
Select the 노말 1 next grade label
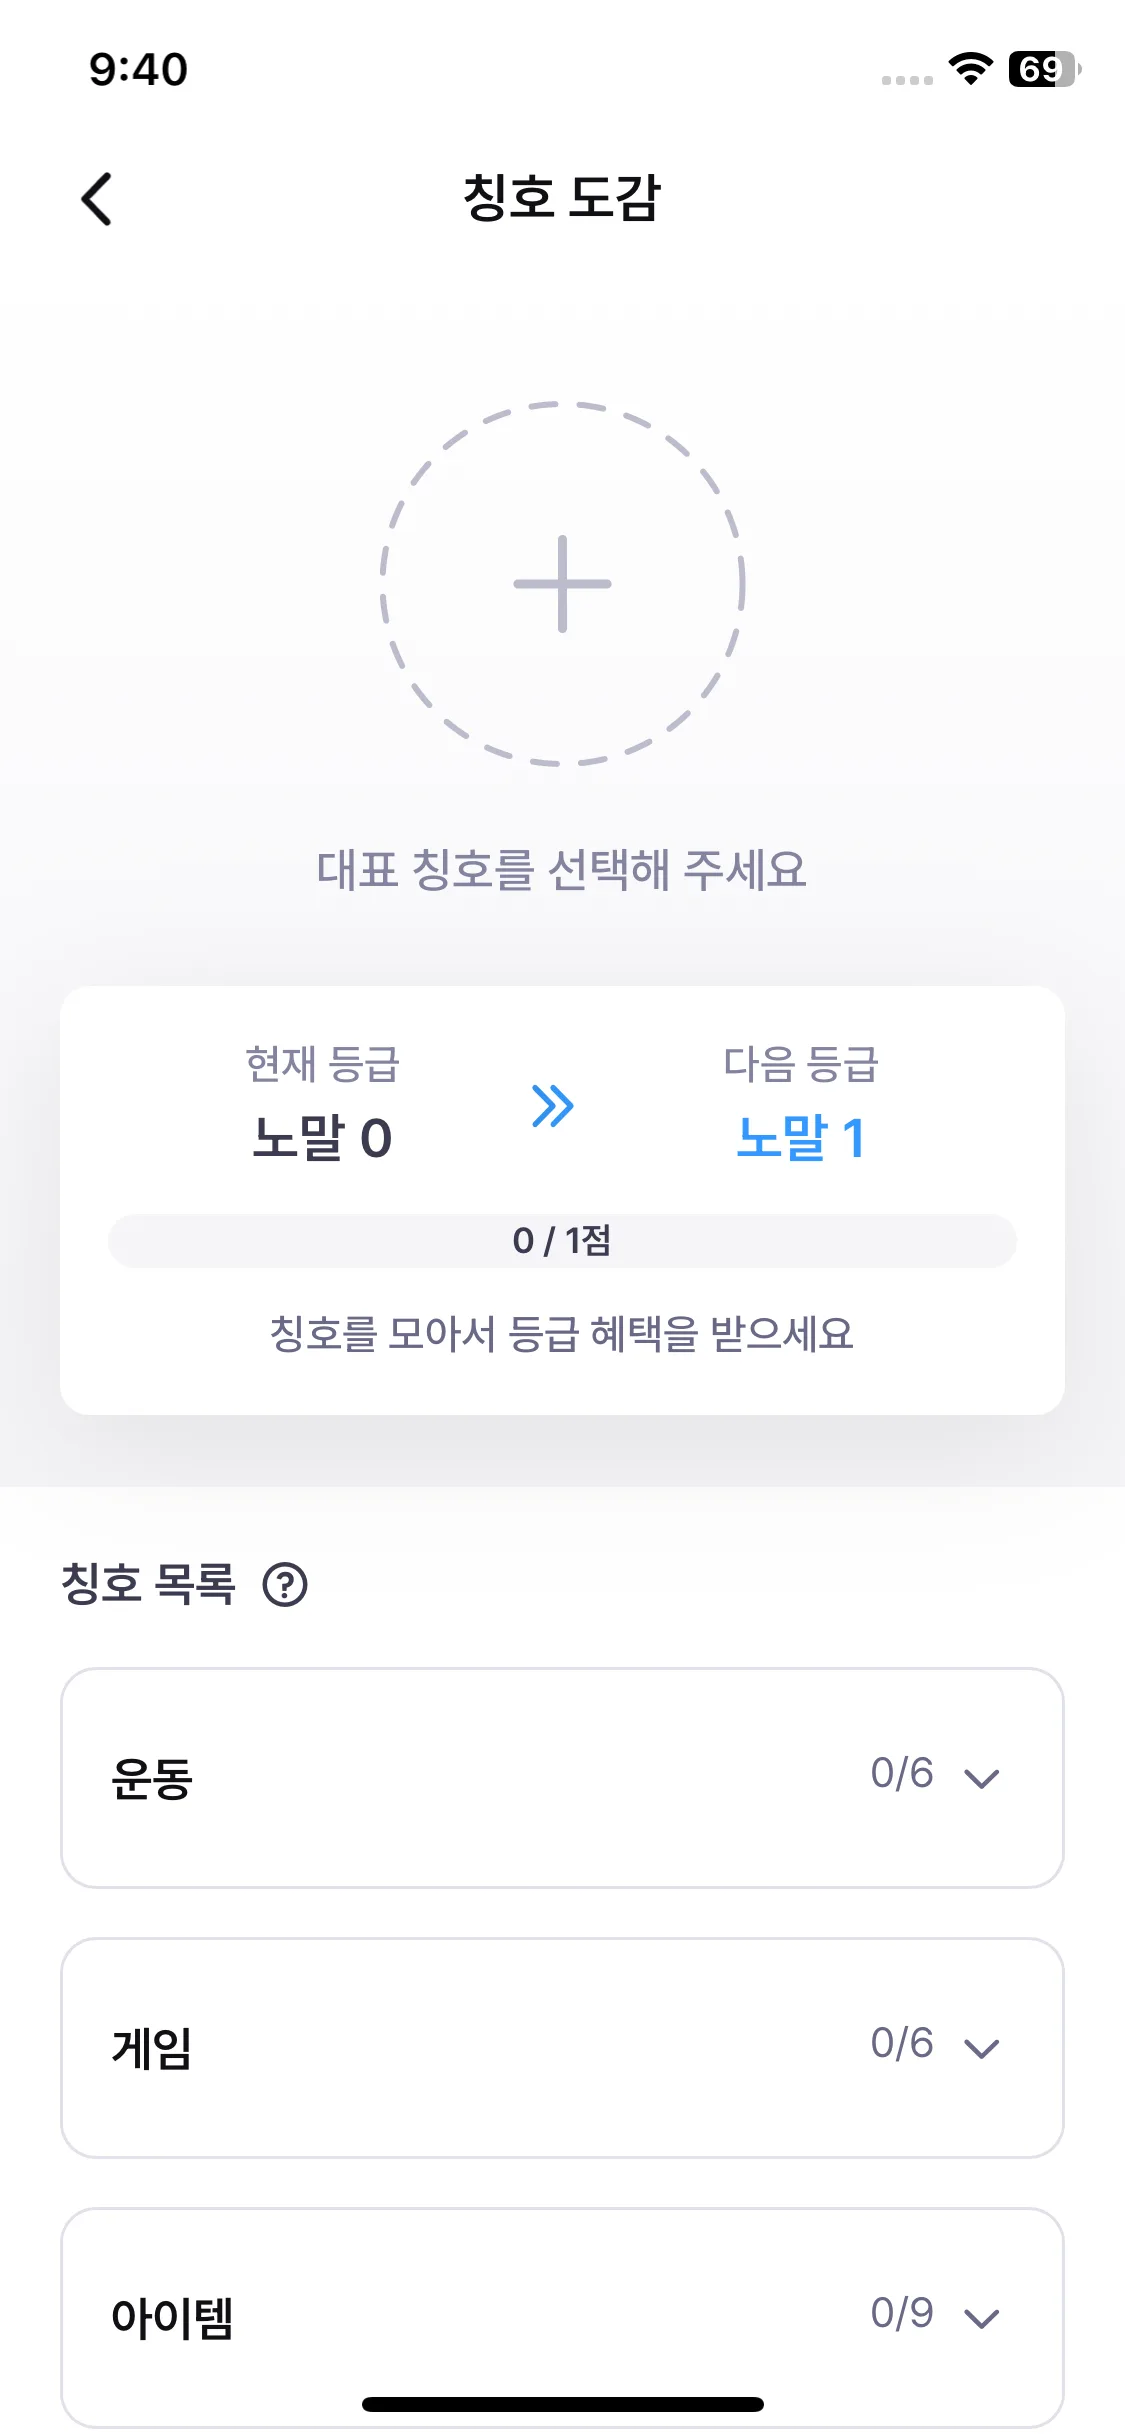(800, 1137)
